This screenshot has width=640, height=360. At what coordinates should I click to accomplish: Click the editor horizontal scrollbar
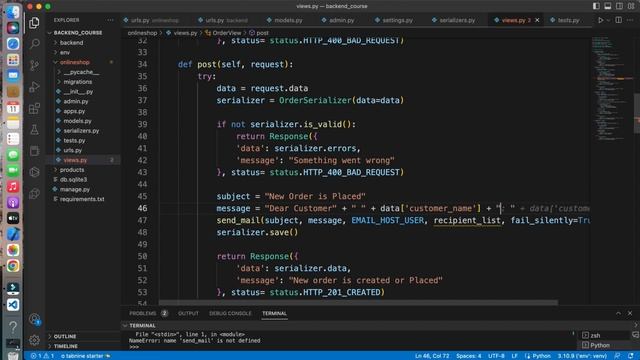pos(358,303)
